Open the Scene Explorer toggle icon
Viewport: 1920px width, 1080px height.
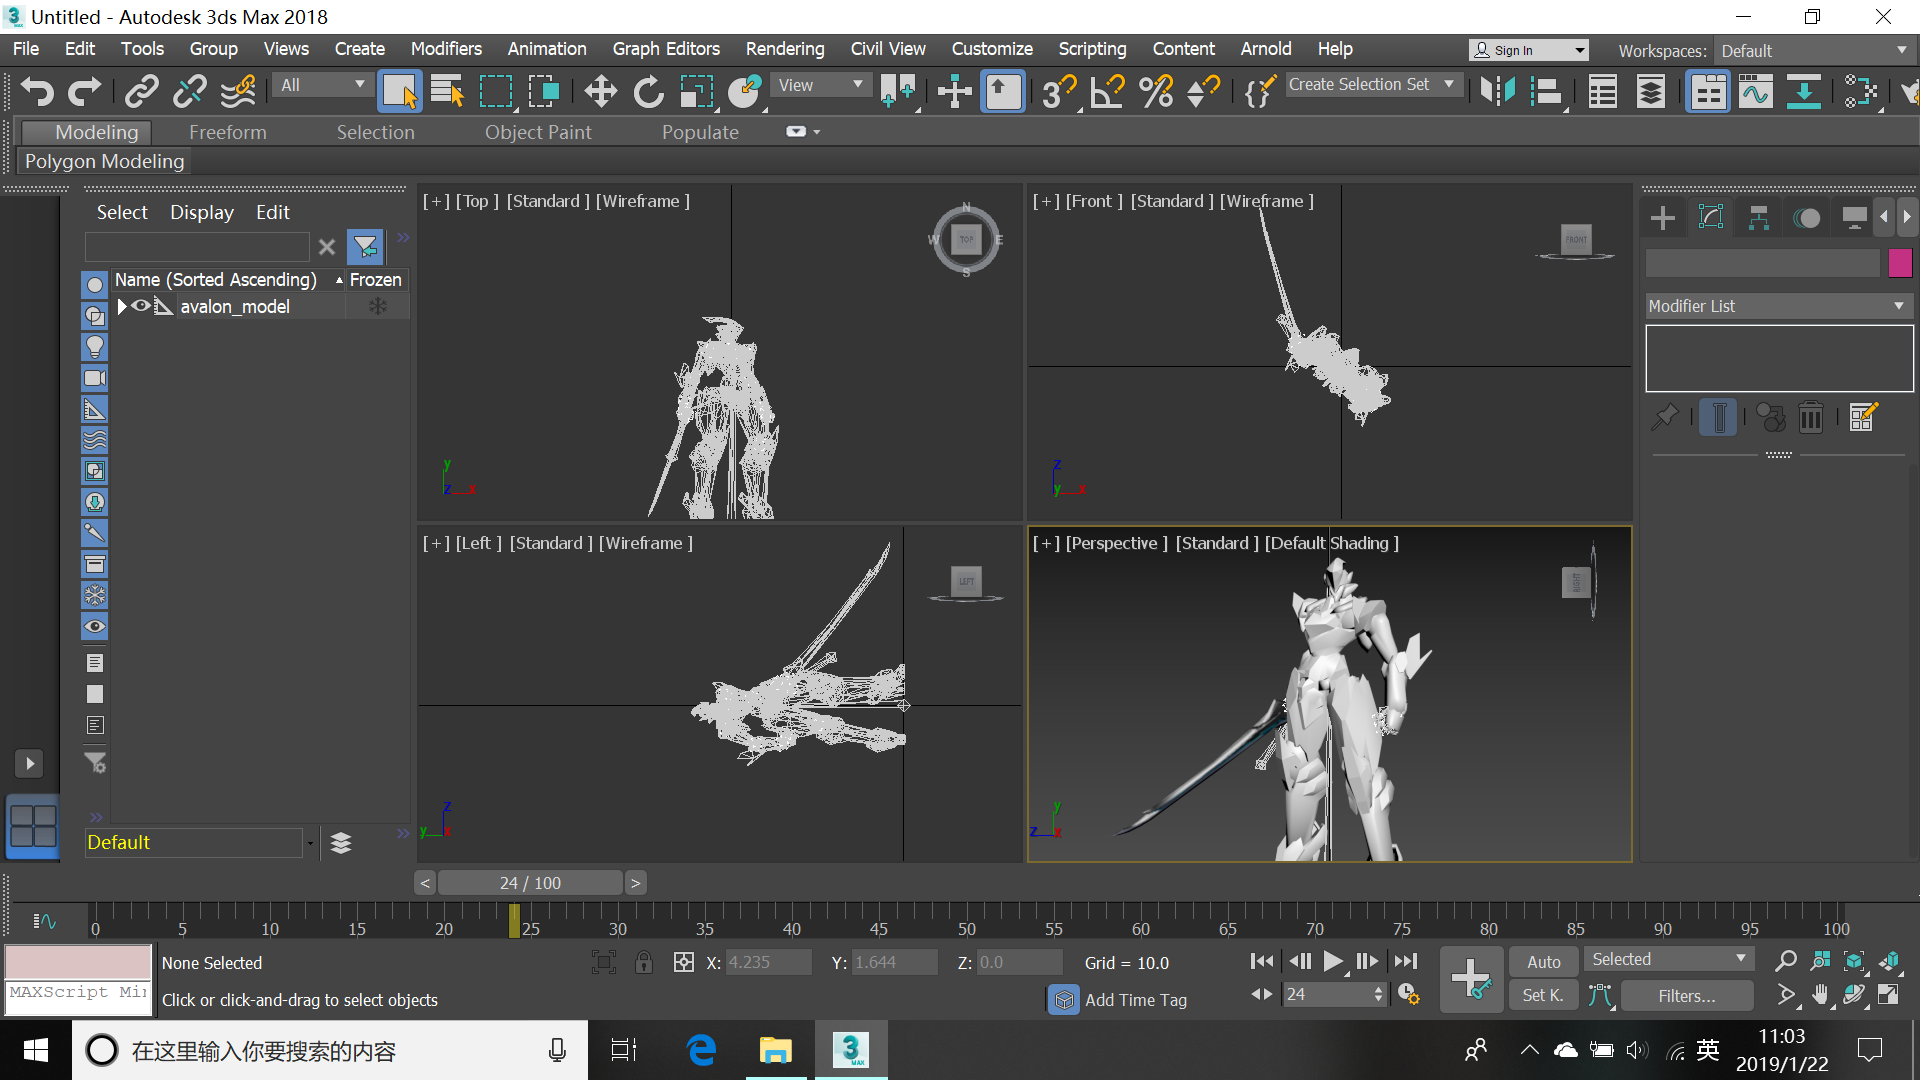click(x=1603, y=91)
